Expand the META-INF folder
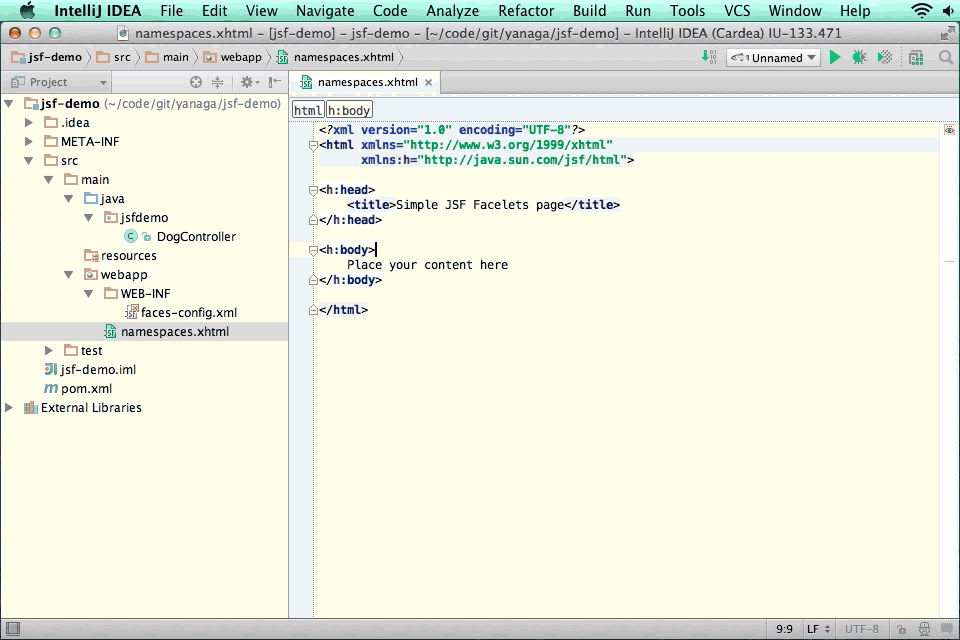Viewport: 960px width, 640px height. [28, 141]
